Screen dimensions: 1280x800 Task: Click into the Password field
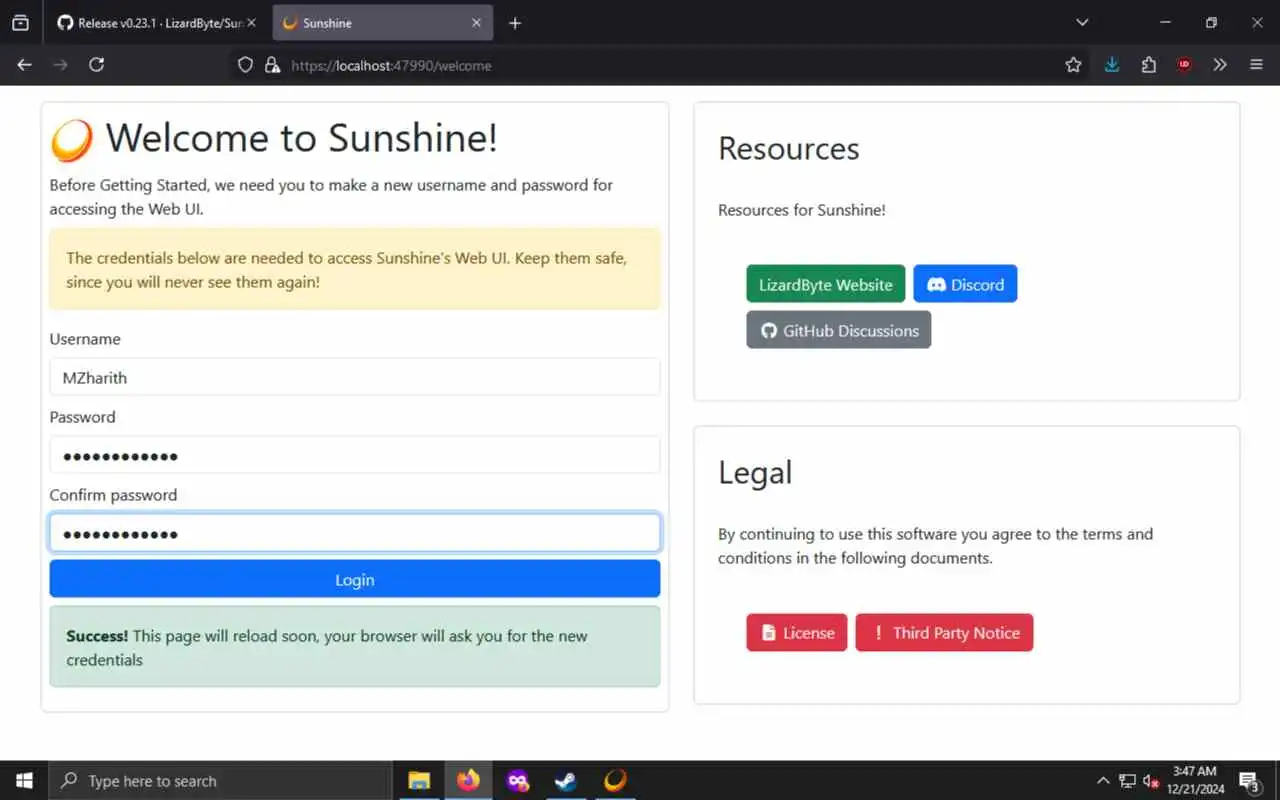pyautogui.click(x=355, y=455)
